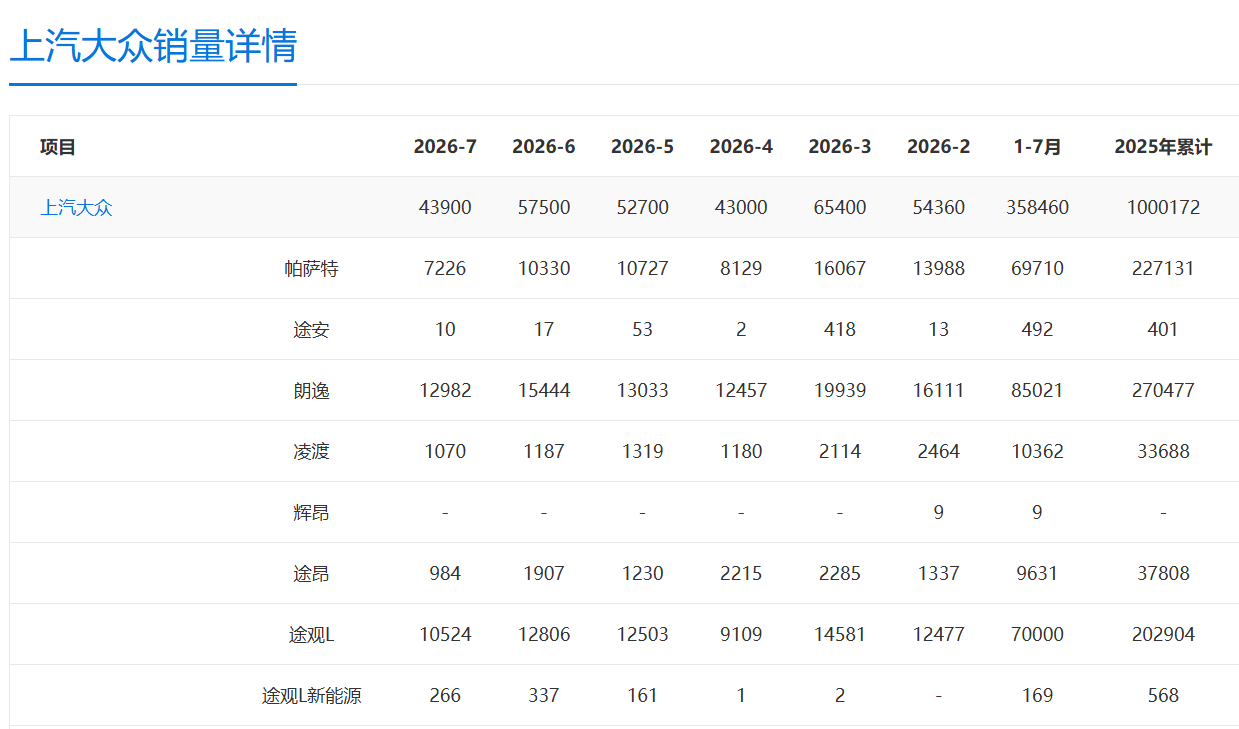Click 途观L新能源 value 337
The image size is (1239, 729).
(x=544, y=696)
